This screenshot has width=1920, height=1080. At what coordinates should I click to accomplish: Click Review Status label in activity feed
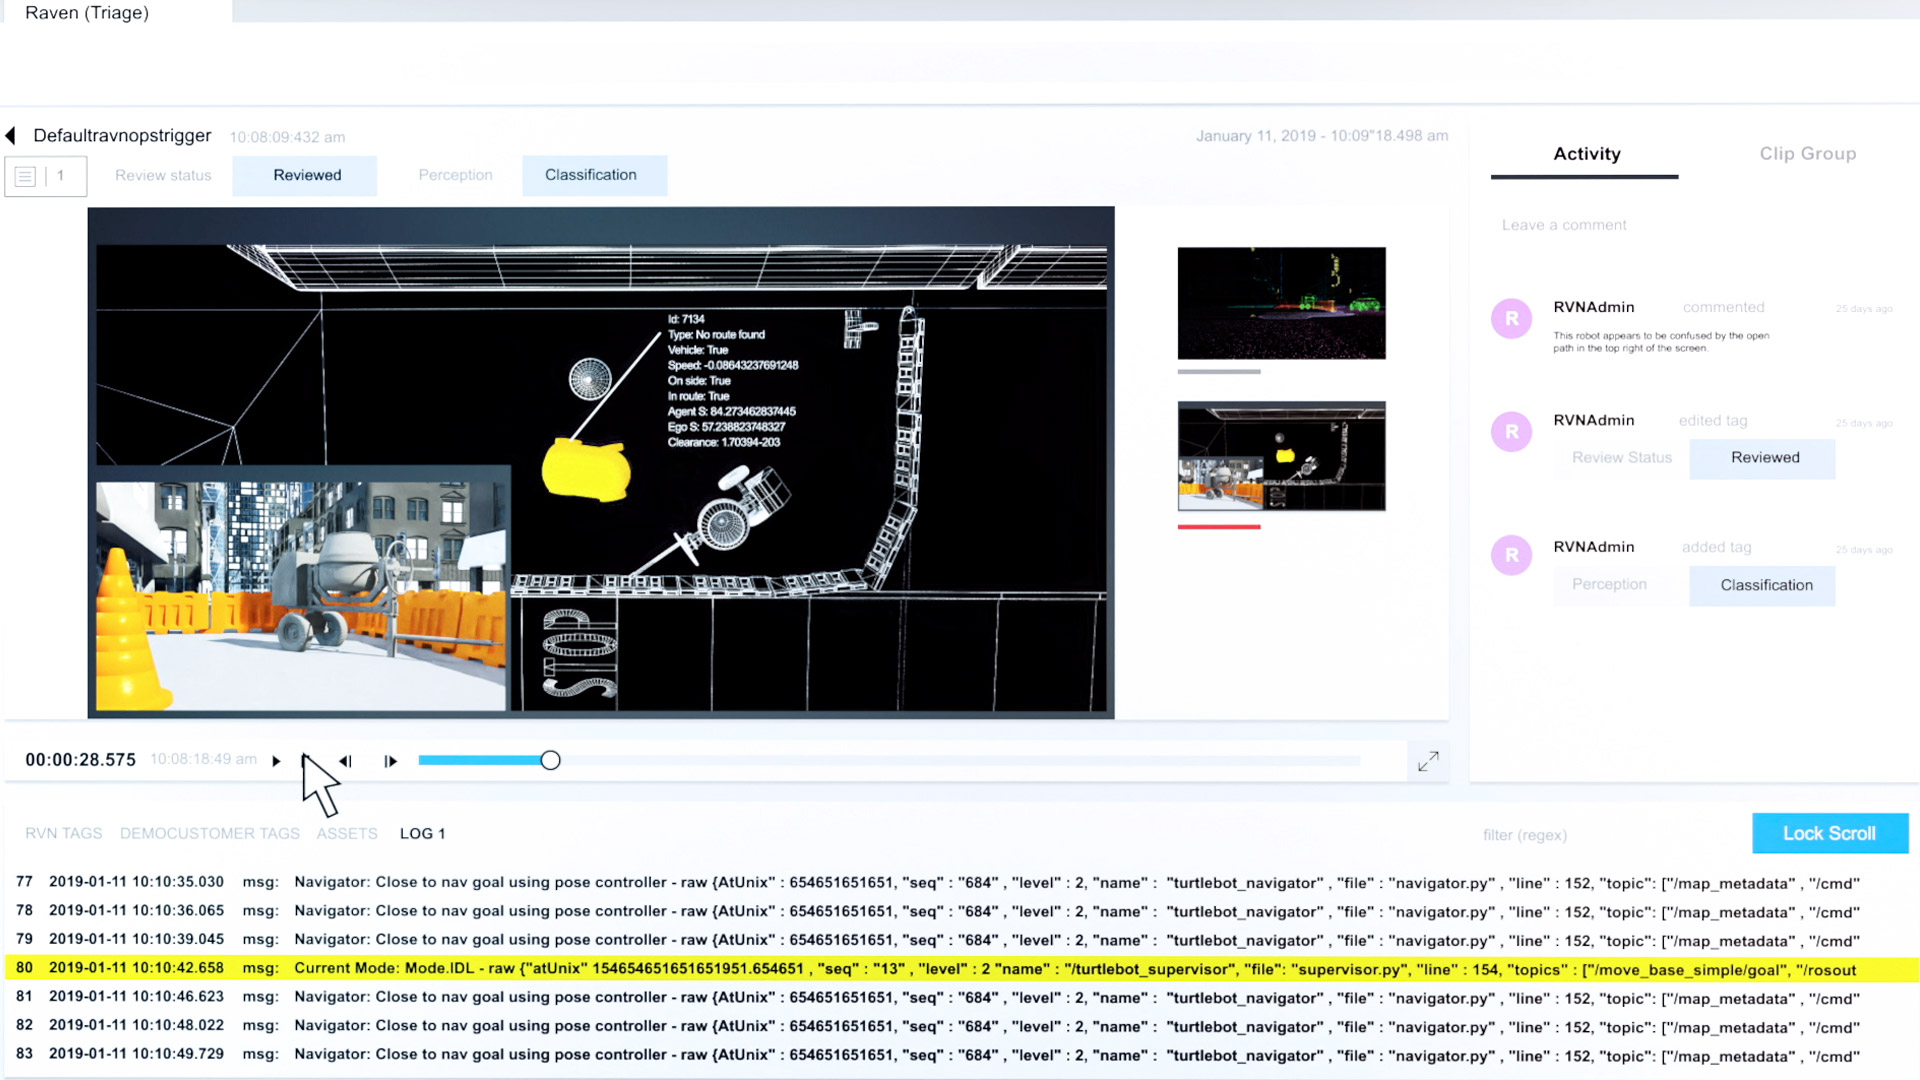(x=1621, y=458)
